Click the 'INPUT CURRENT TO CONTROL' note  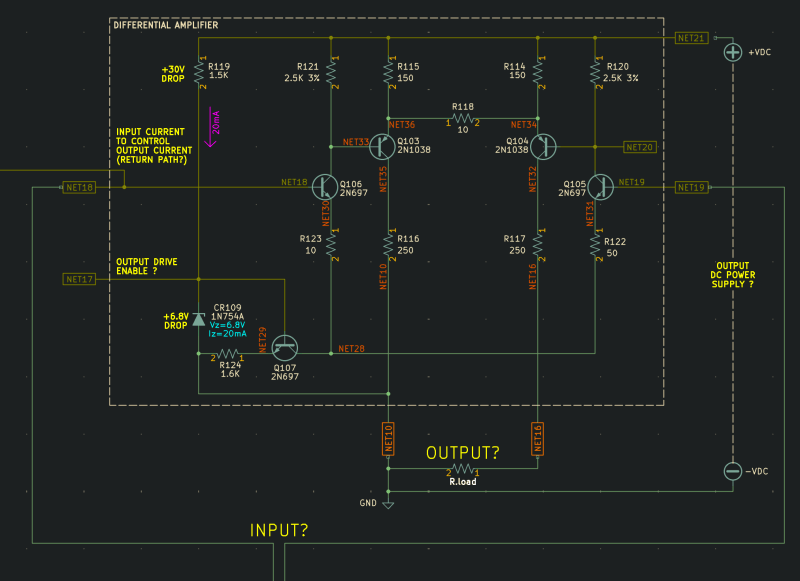tap(154, 145)
